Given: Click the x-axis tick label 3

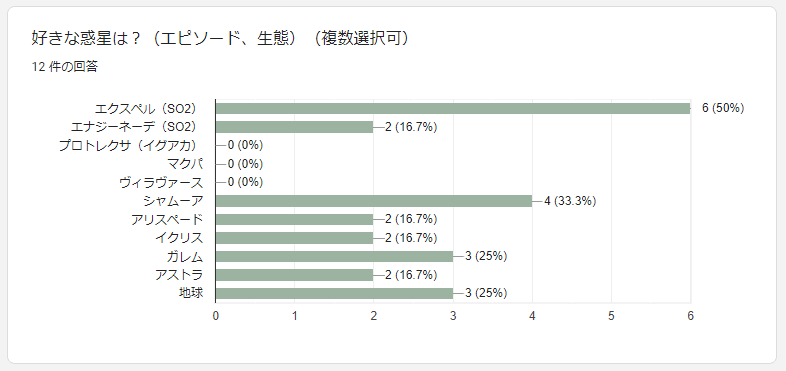Looking at the screenshot, I should coord(453,316).
